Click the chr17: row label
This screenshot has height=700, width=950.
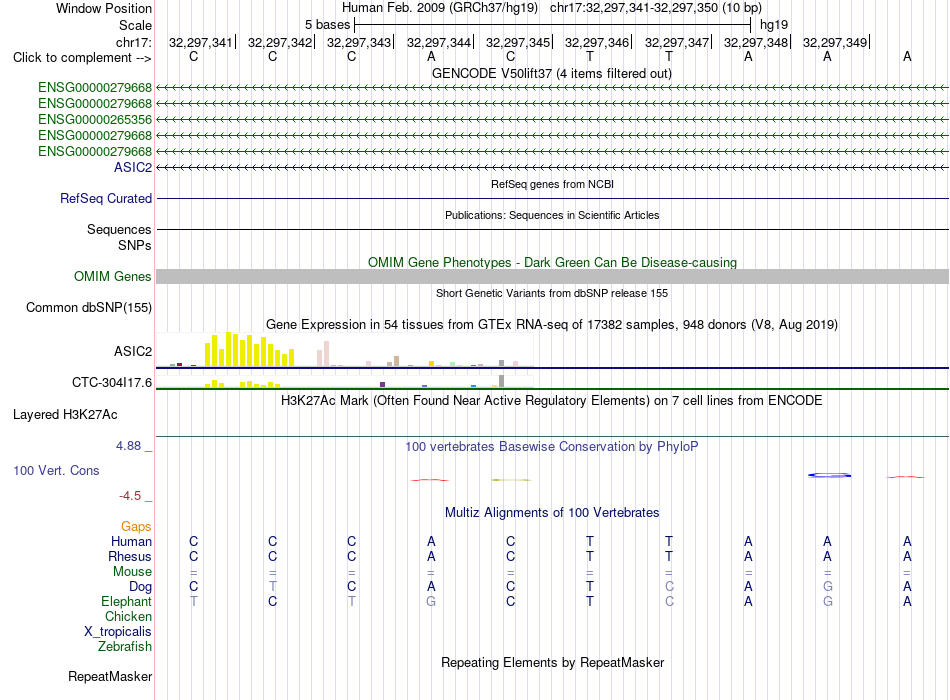pos(134,42)
